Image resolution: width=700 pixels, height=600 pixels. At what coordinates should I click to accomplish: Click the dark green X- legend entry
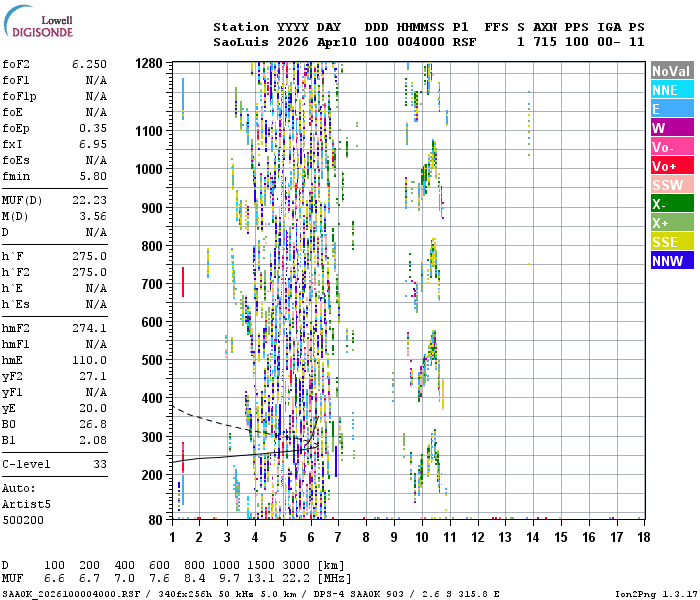click(x=671, y=204)
